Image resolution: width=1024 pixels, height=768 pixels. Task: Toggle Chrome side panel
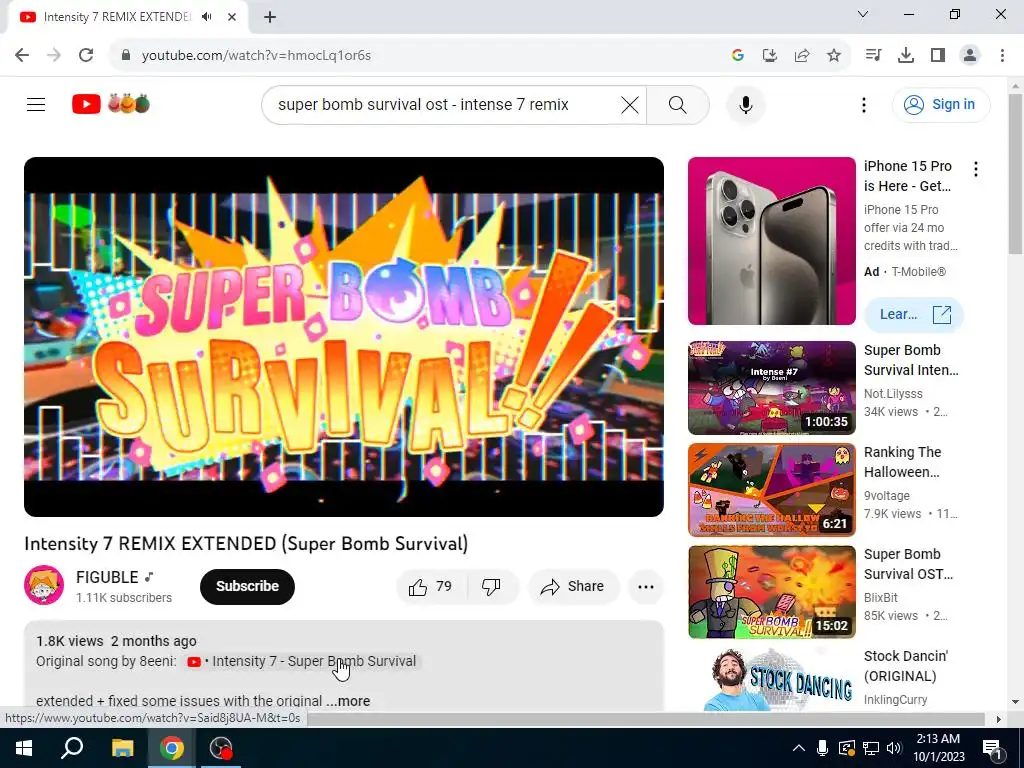click(x=938, y=56)
